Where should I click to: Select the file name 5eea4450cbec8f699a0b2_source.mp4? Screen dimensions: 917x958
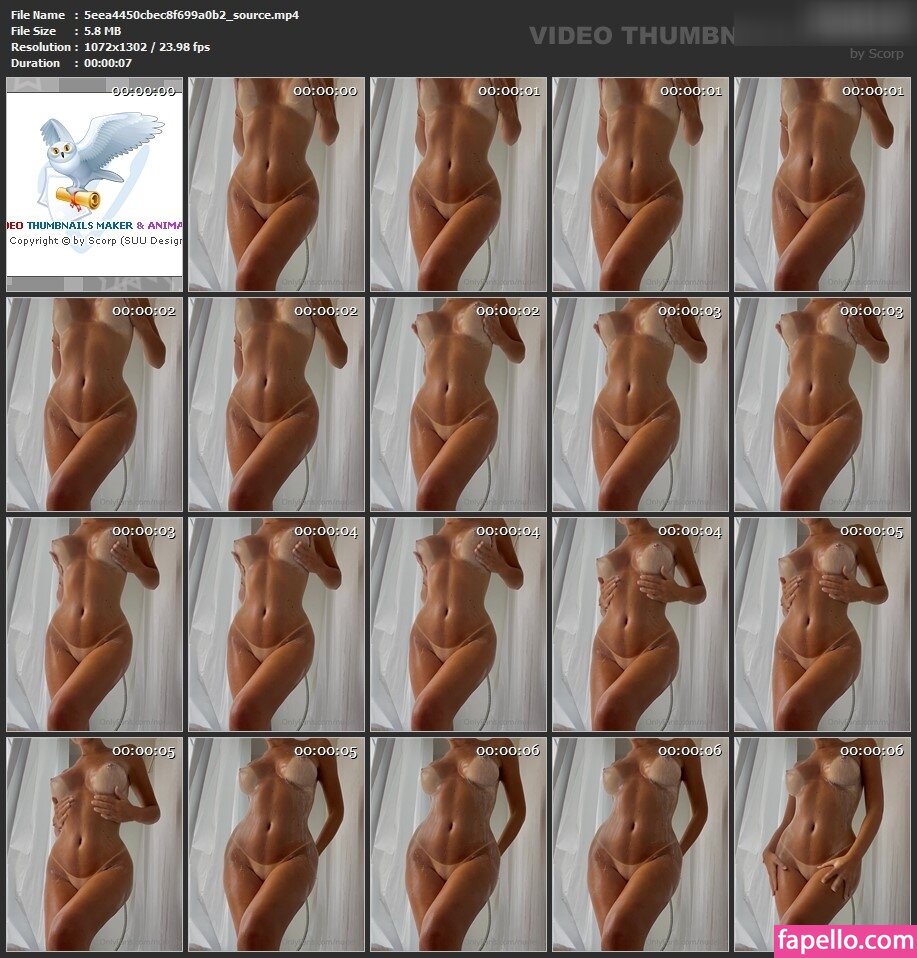click(191, 15)
